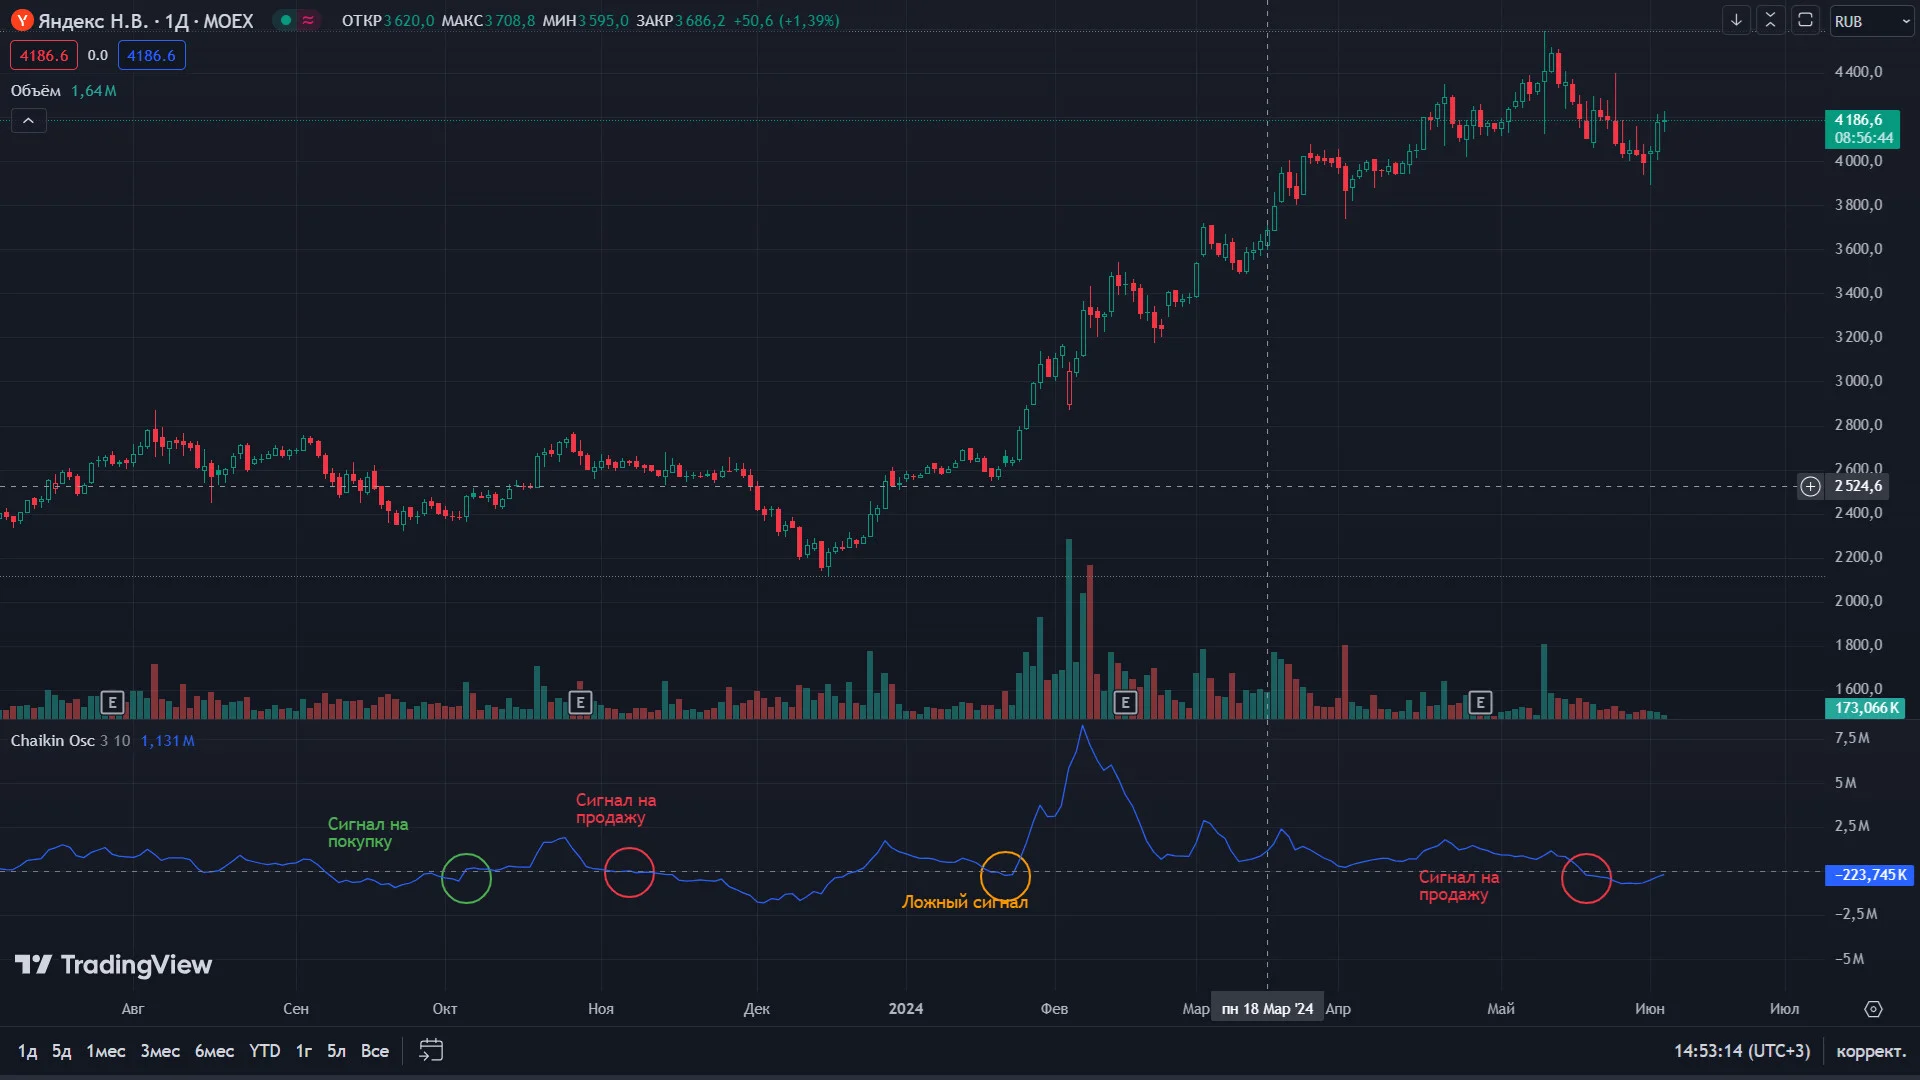Viewport: 1920px width, 1080px height.
Task: Select the Все time range
Action: [374, 1051]
